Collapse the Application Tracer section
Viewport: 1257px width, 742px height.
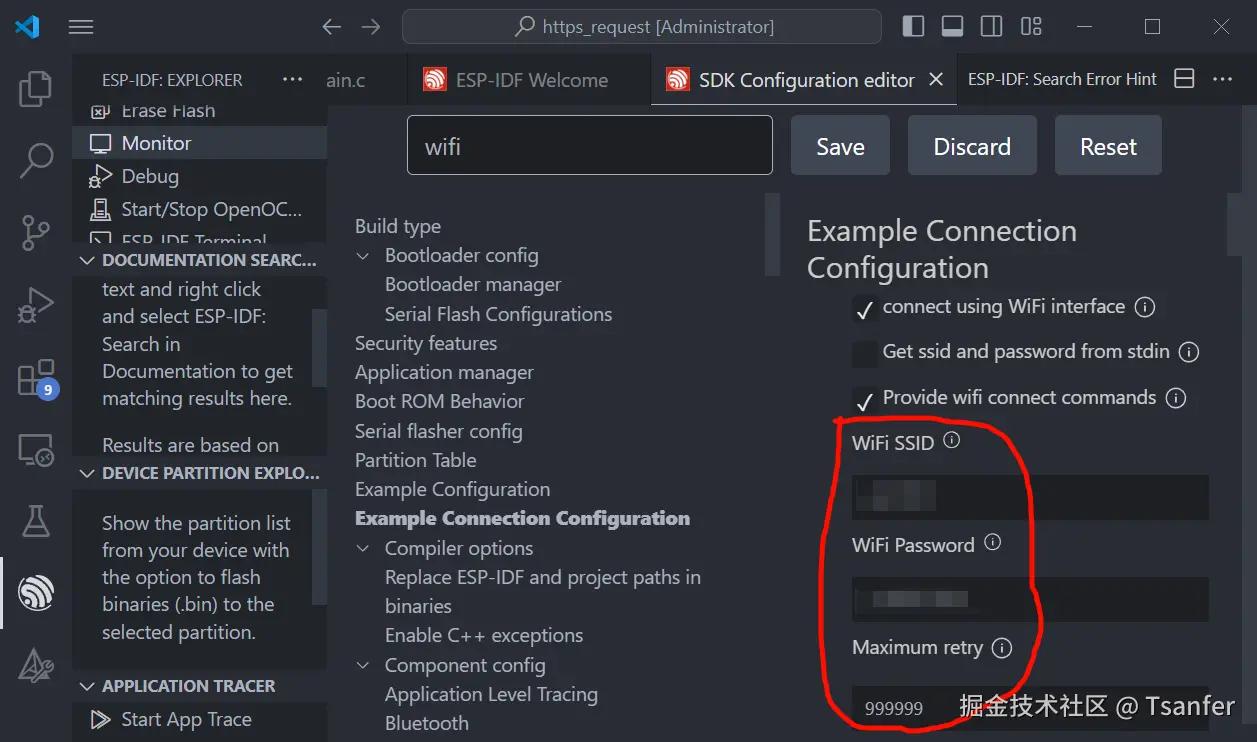(x=199, y=686)
